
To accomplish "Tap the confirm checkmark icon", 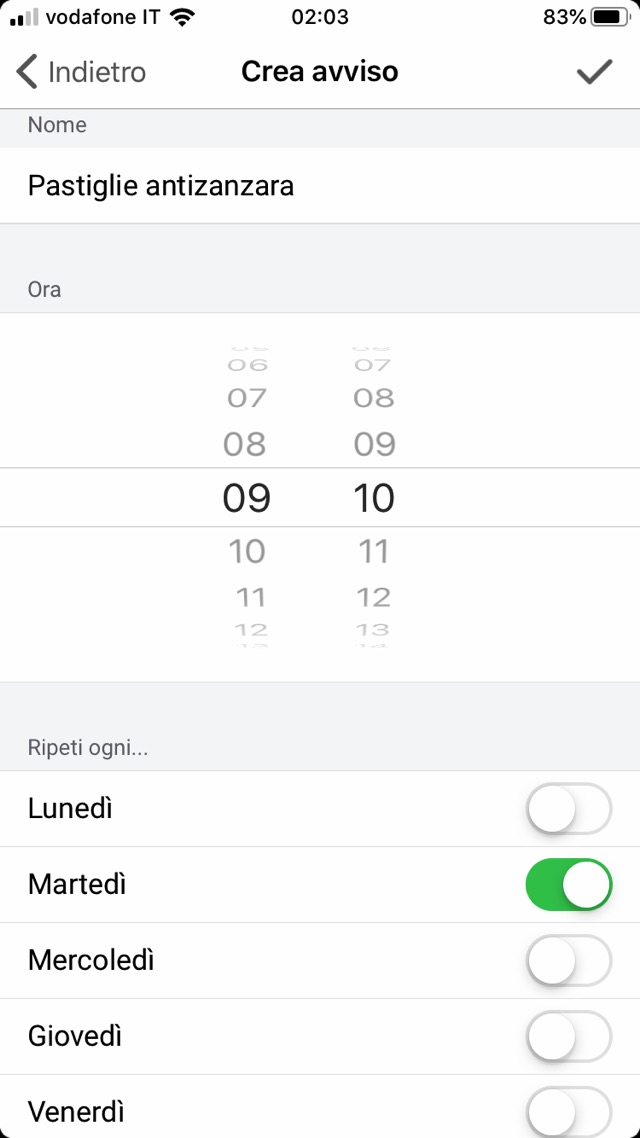I will click(594, 72).
